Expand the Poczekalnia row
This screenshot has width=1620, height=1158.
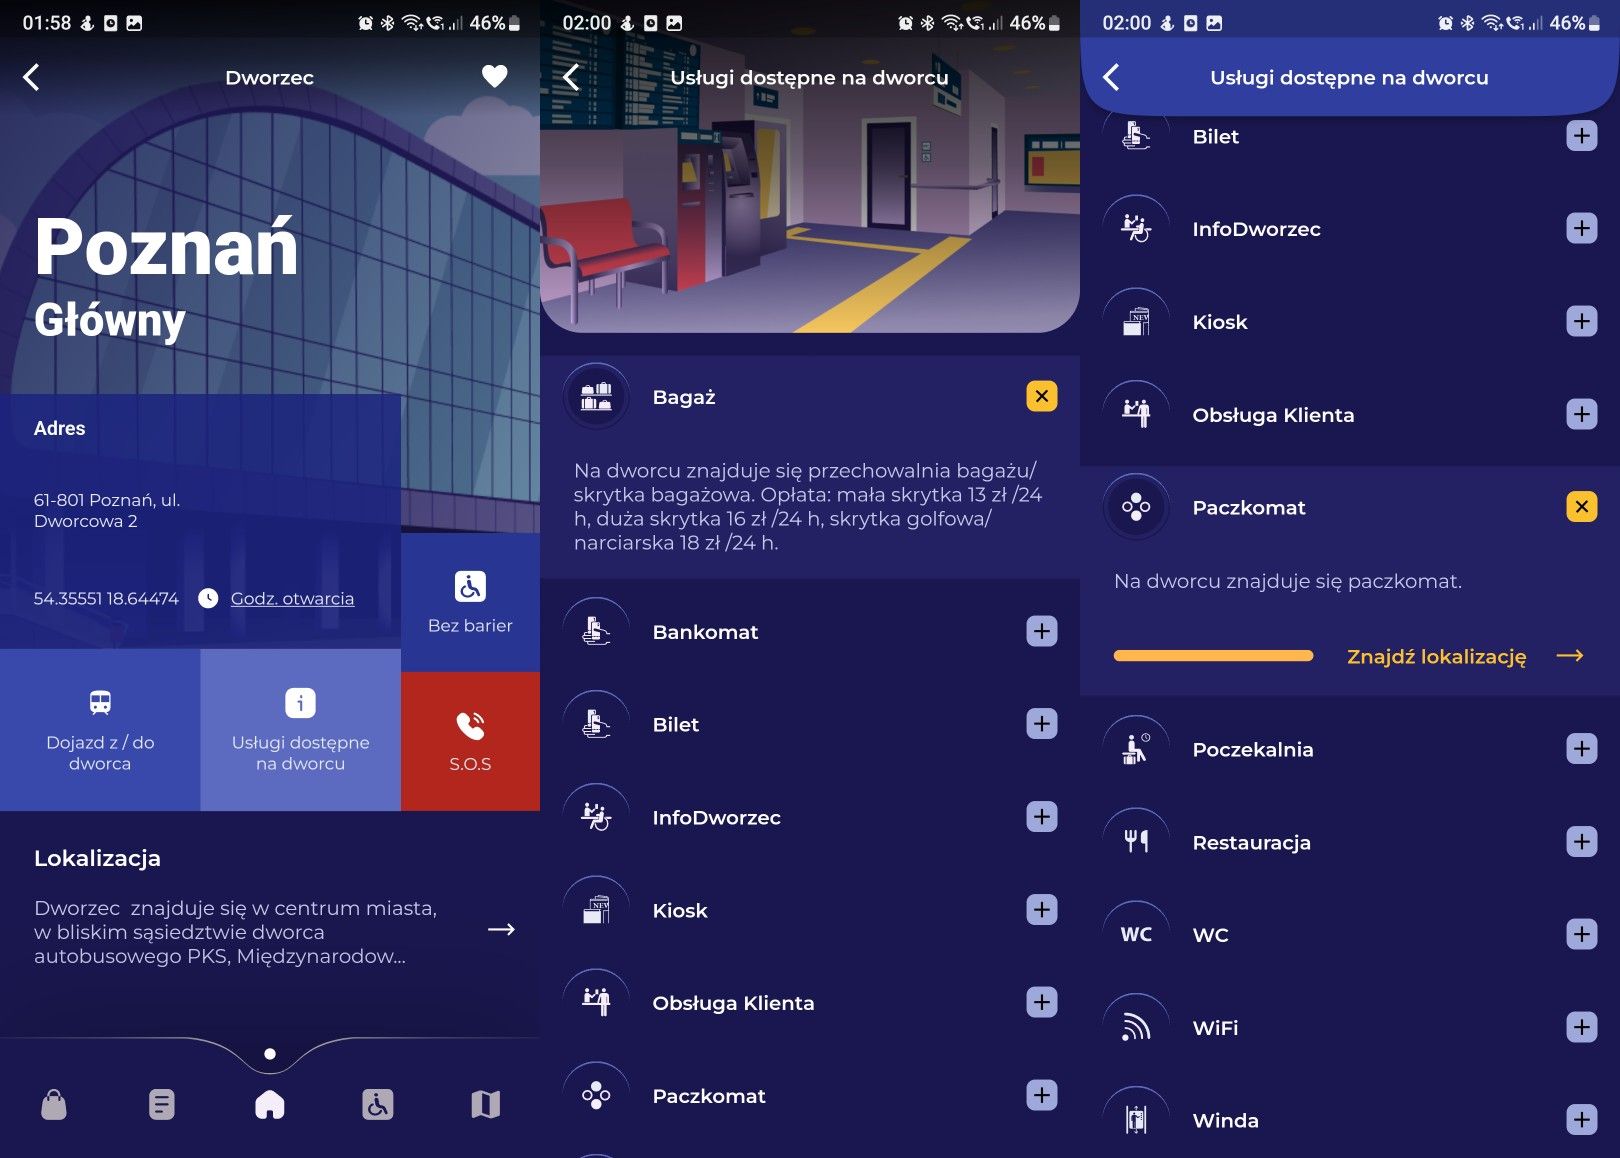pyautogui.click(x=1582, y=749)
